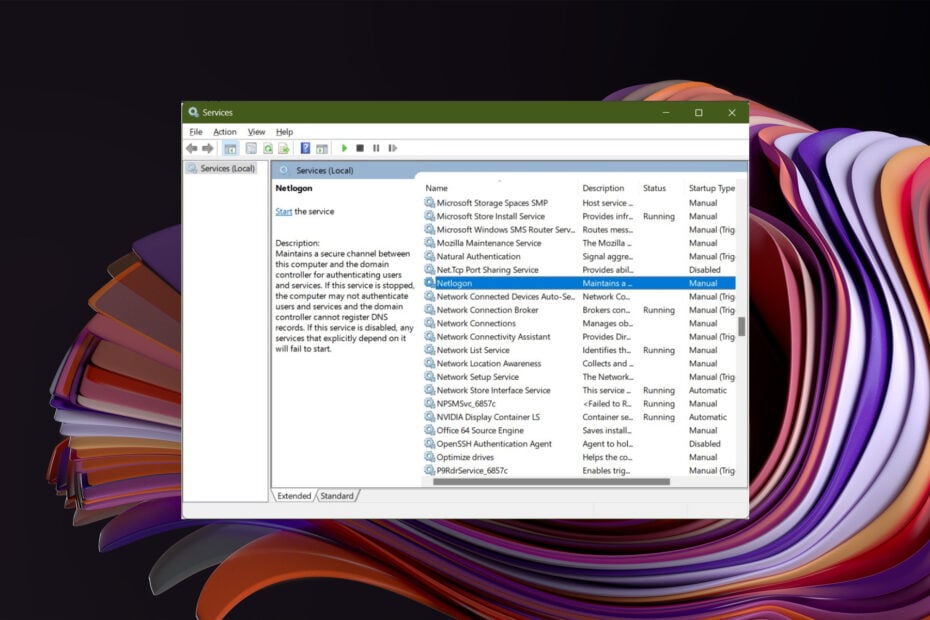Click the Back navigation arrow
This screenshot has width=930, height=620.
tap(192, 148)
